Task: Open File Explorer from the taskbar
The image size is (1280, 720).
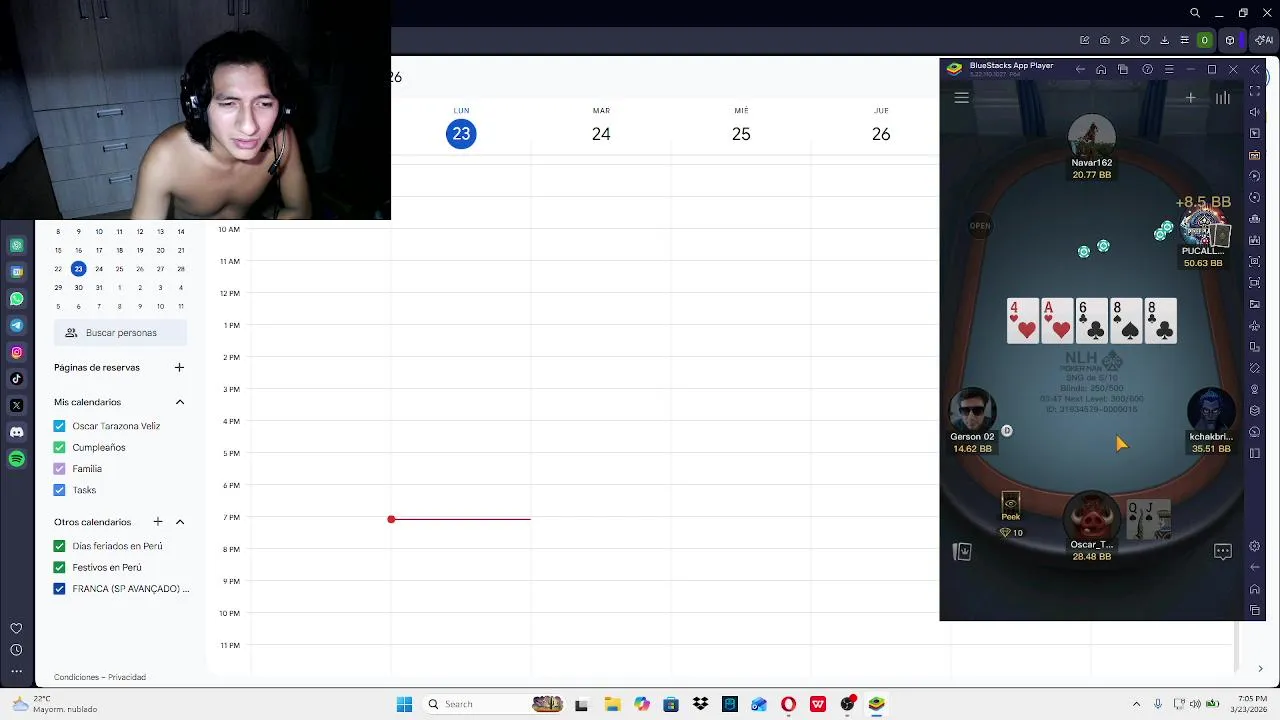Action: pos(612,704)
